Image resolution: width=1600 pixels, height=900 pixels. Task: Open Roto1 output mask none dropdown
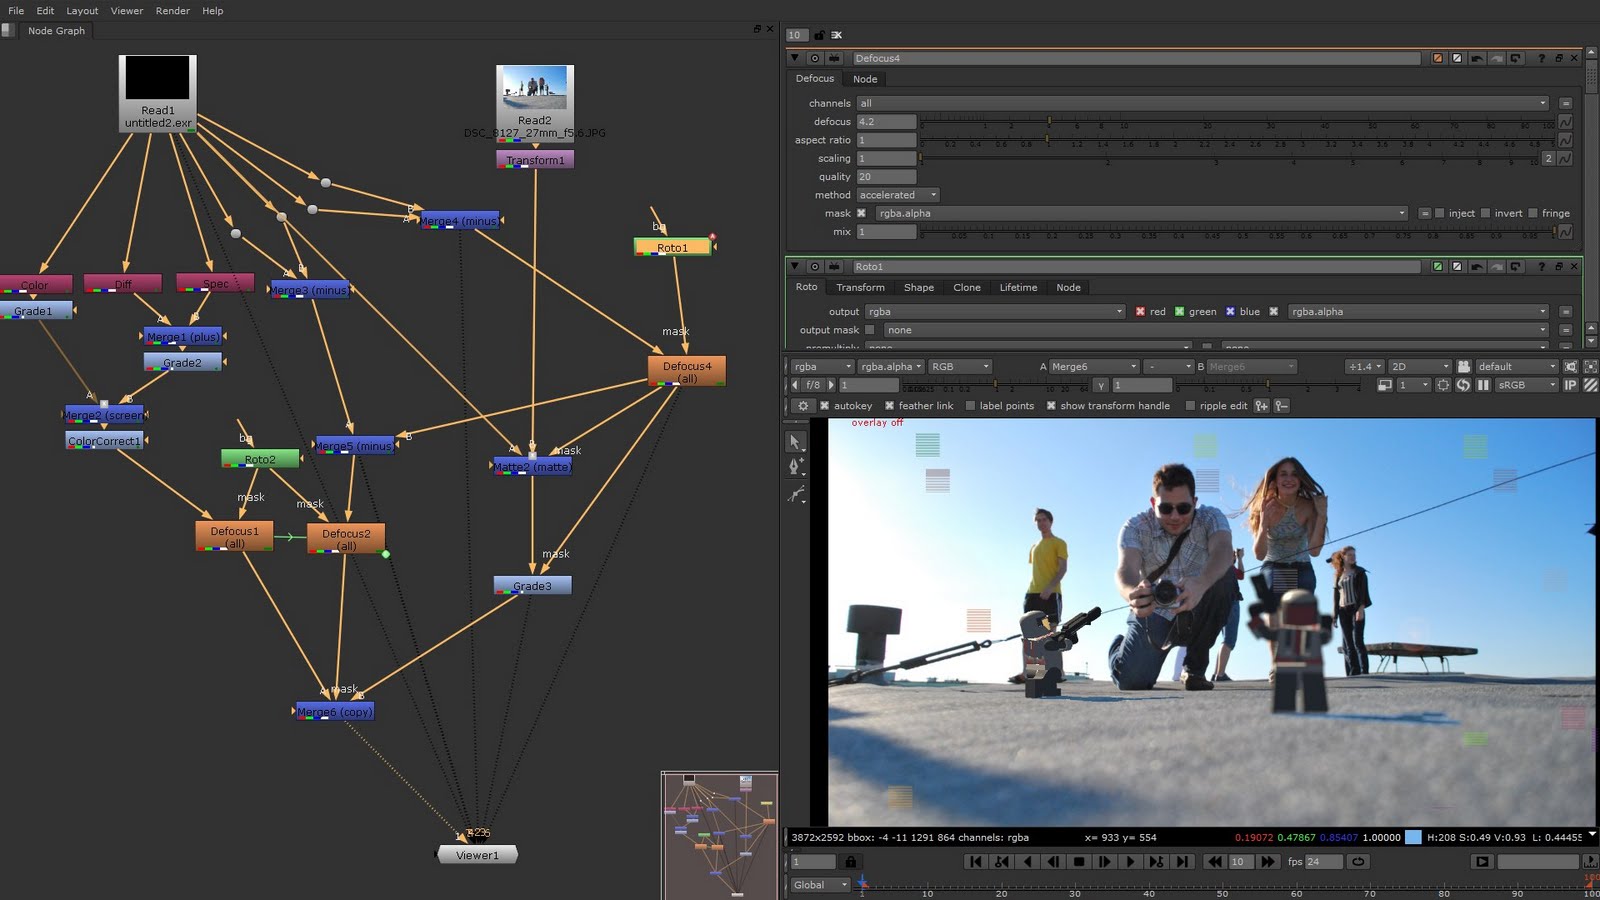tap(1216, 330)
